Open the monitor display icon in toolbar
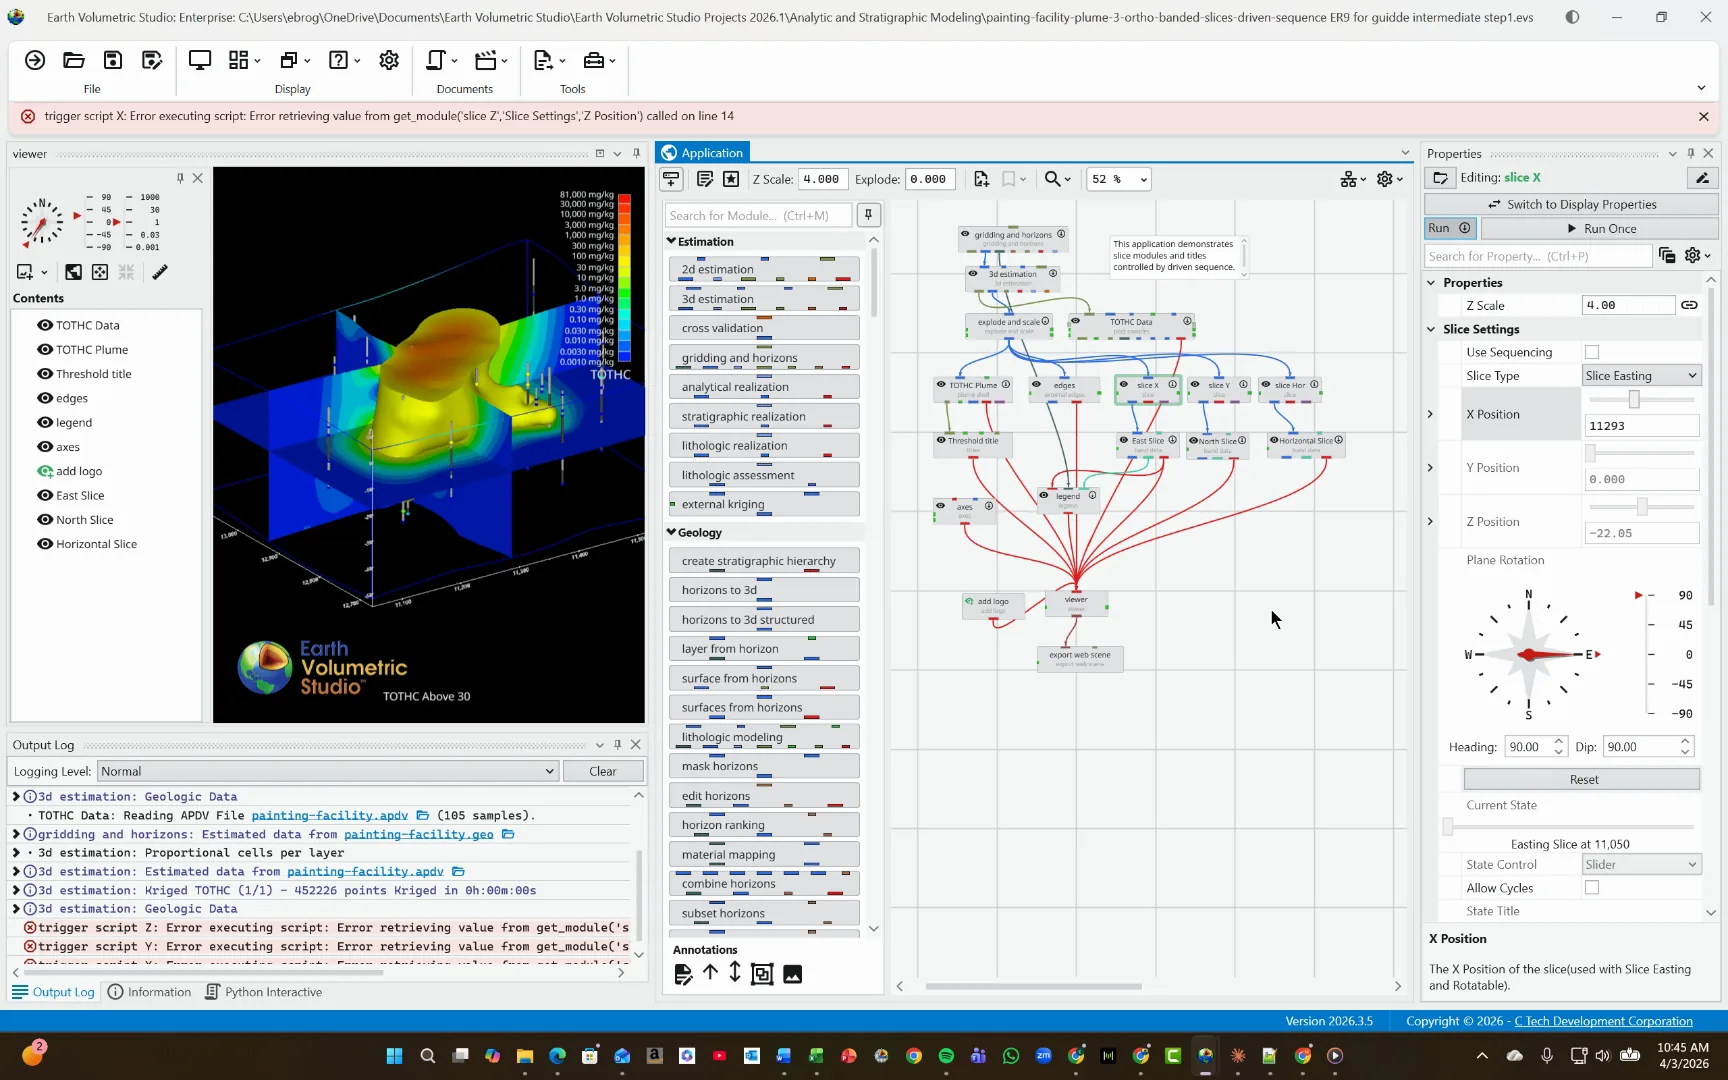 pyautogui.click(x=200, y=61)
